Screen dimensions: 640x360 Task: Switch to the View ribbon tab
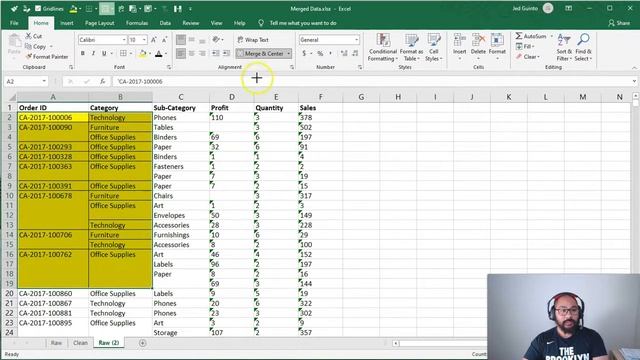coord(216,23)
